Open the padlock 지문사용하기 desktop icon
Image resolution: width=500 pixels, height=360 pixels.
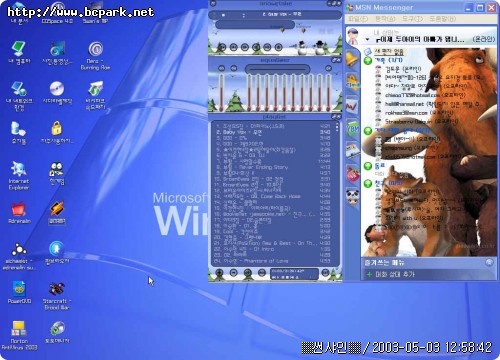click(x=57, y=133)
